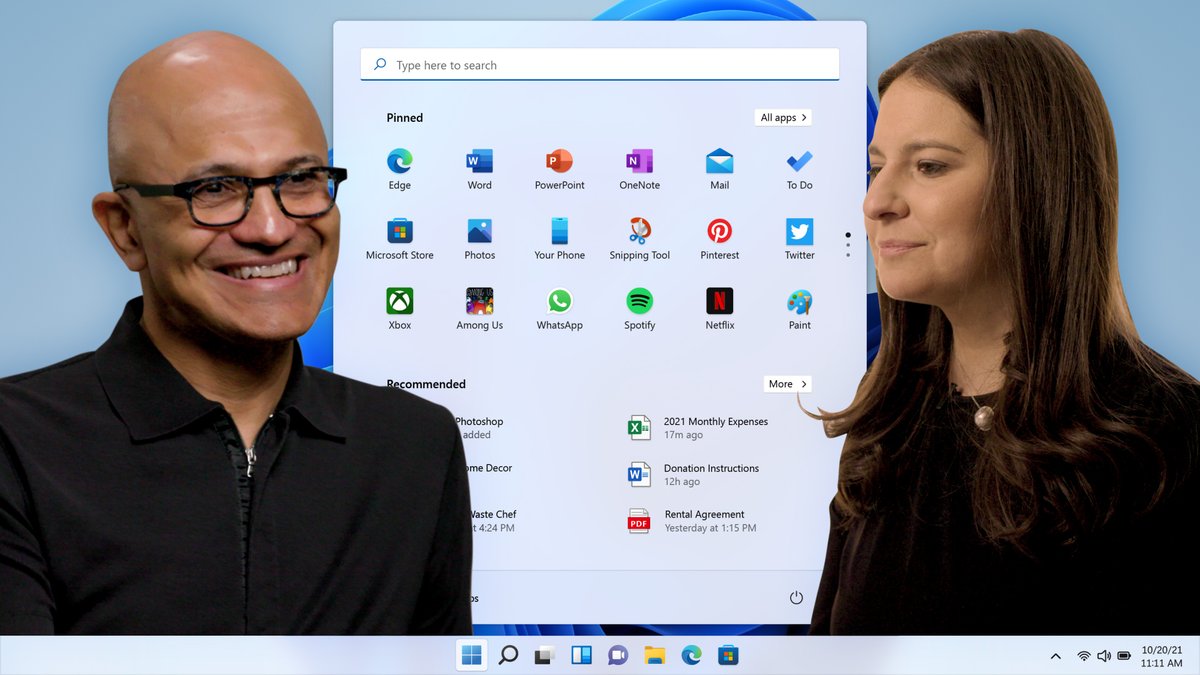Launch Among Us game
Viewport: 1200px width, 675px height.
[x=479, y=308]
